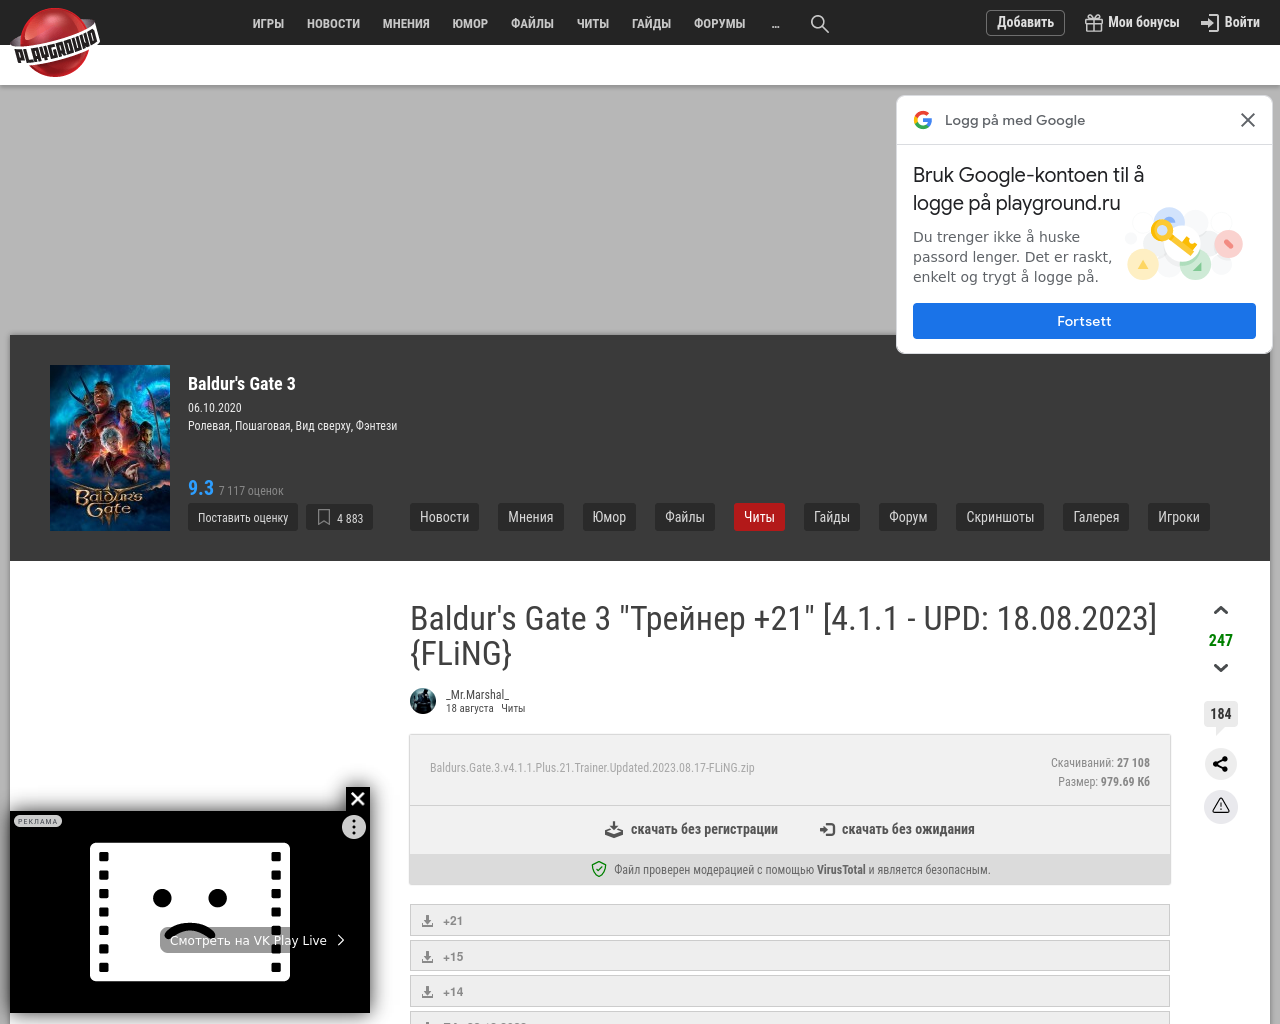Click скачать без ожидания
The width and height of the screenshot is (1280, 1024).
897,829
